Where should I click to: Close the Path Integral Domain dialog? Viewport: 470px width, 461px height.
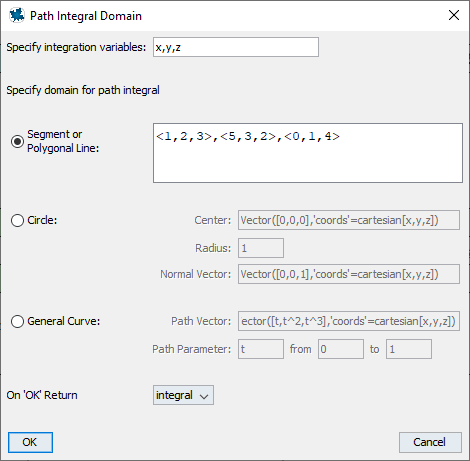[454, 15]
